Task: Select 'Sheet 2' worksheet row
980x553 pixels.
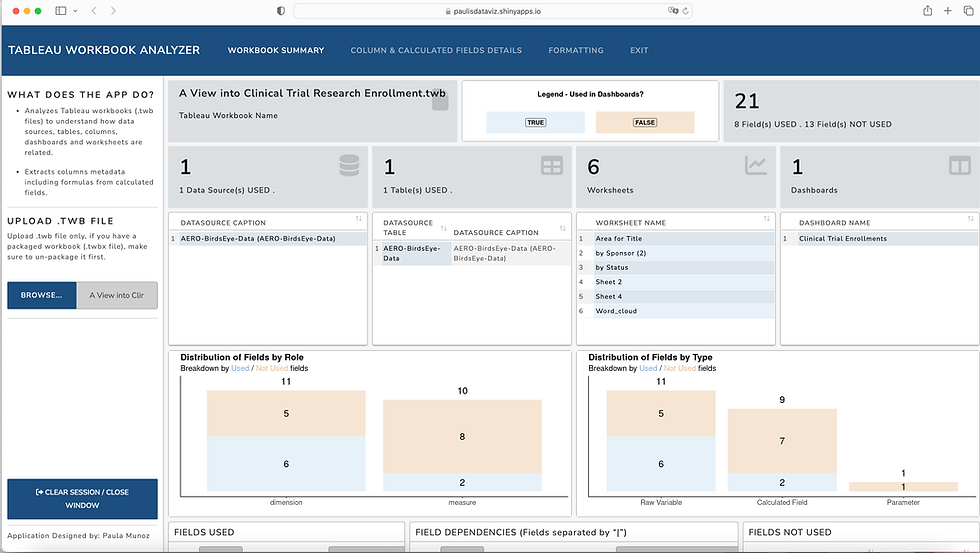Action: pyautogui.click(x=676, y=282)
